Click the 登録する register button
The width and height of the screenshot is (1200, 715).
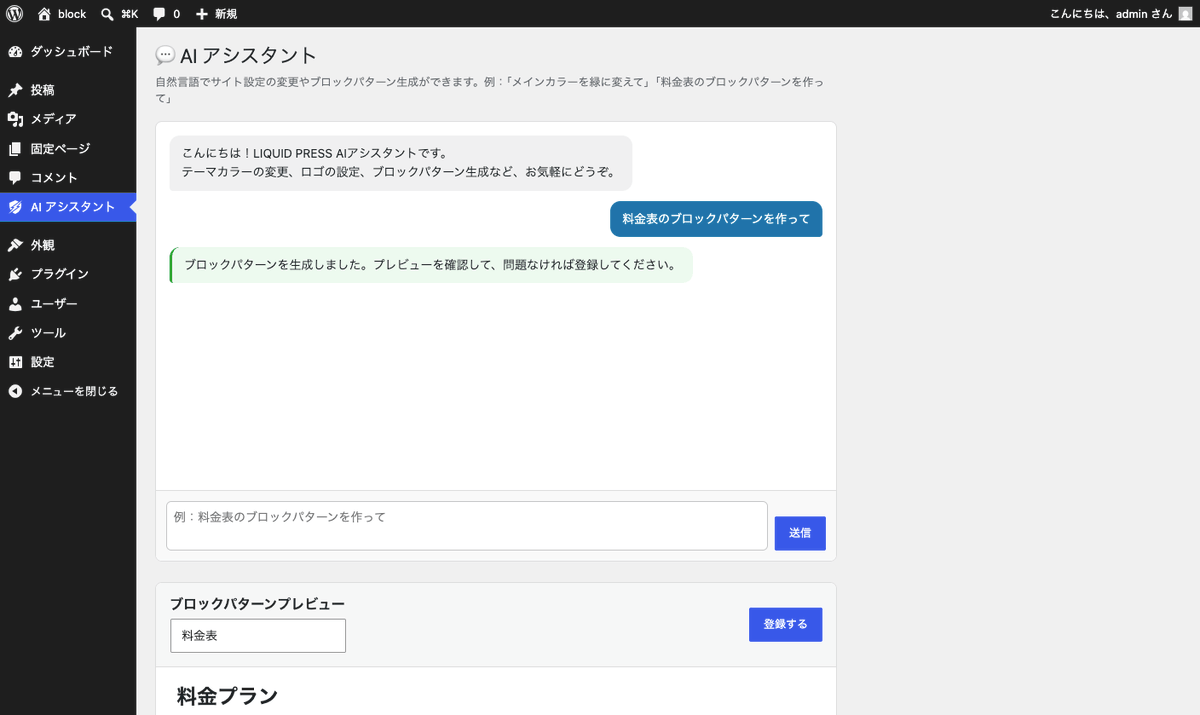[785, 624]
